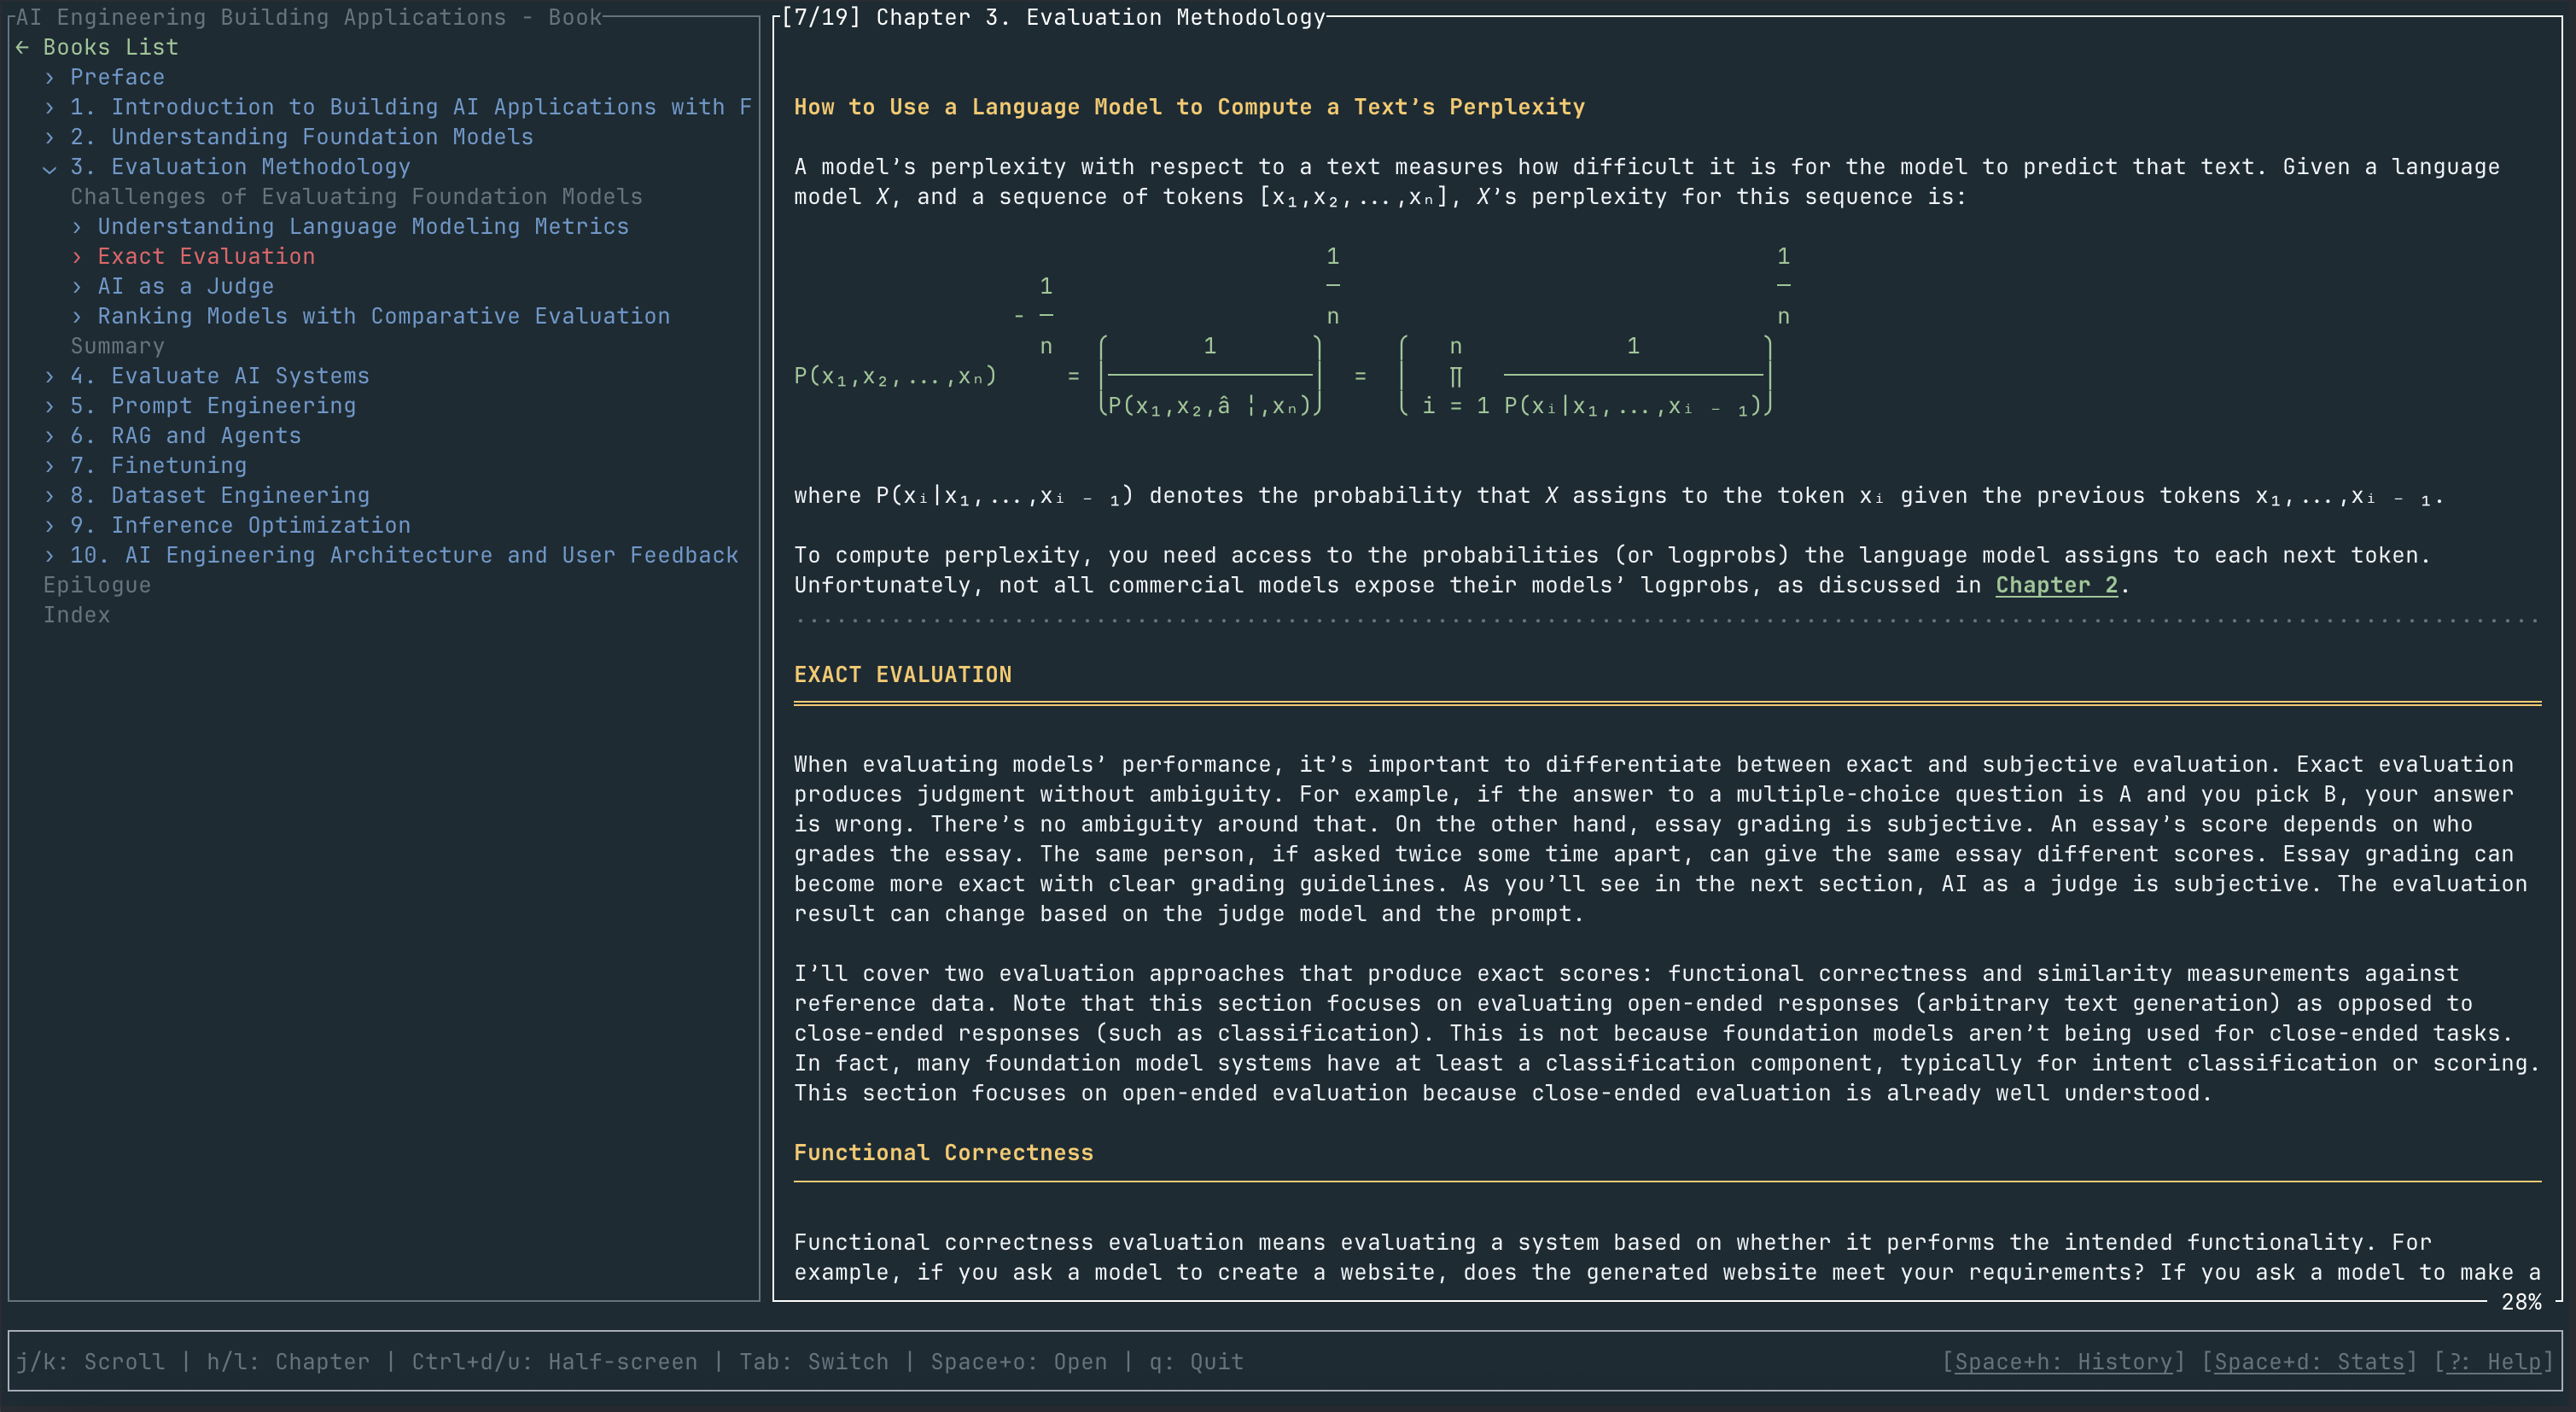Click the Exact Evaluation chevron icon

tap(77, 257)
